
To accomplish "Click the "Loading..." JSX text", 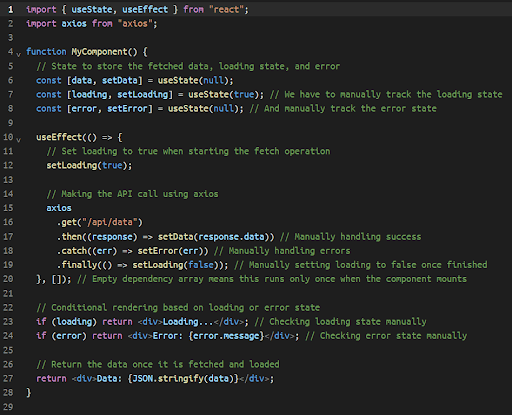I will [x=188, y=322].
